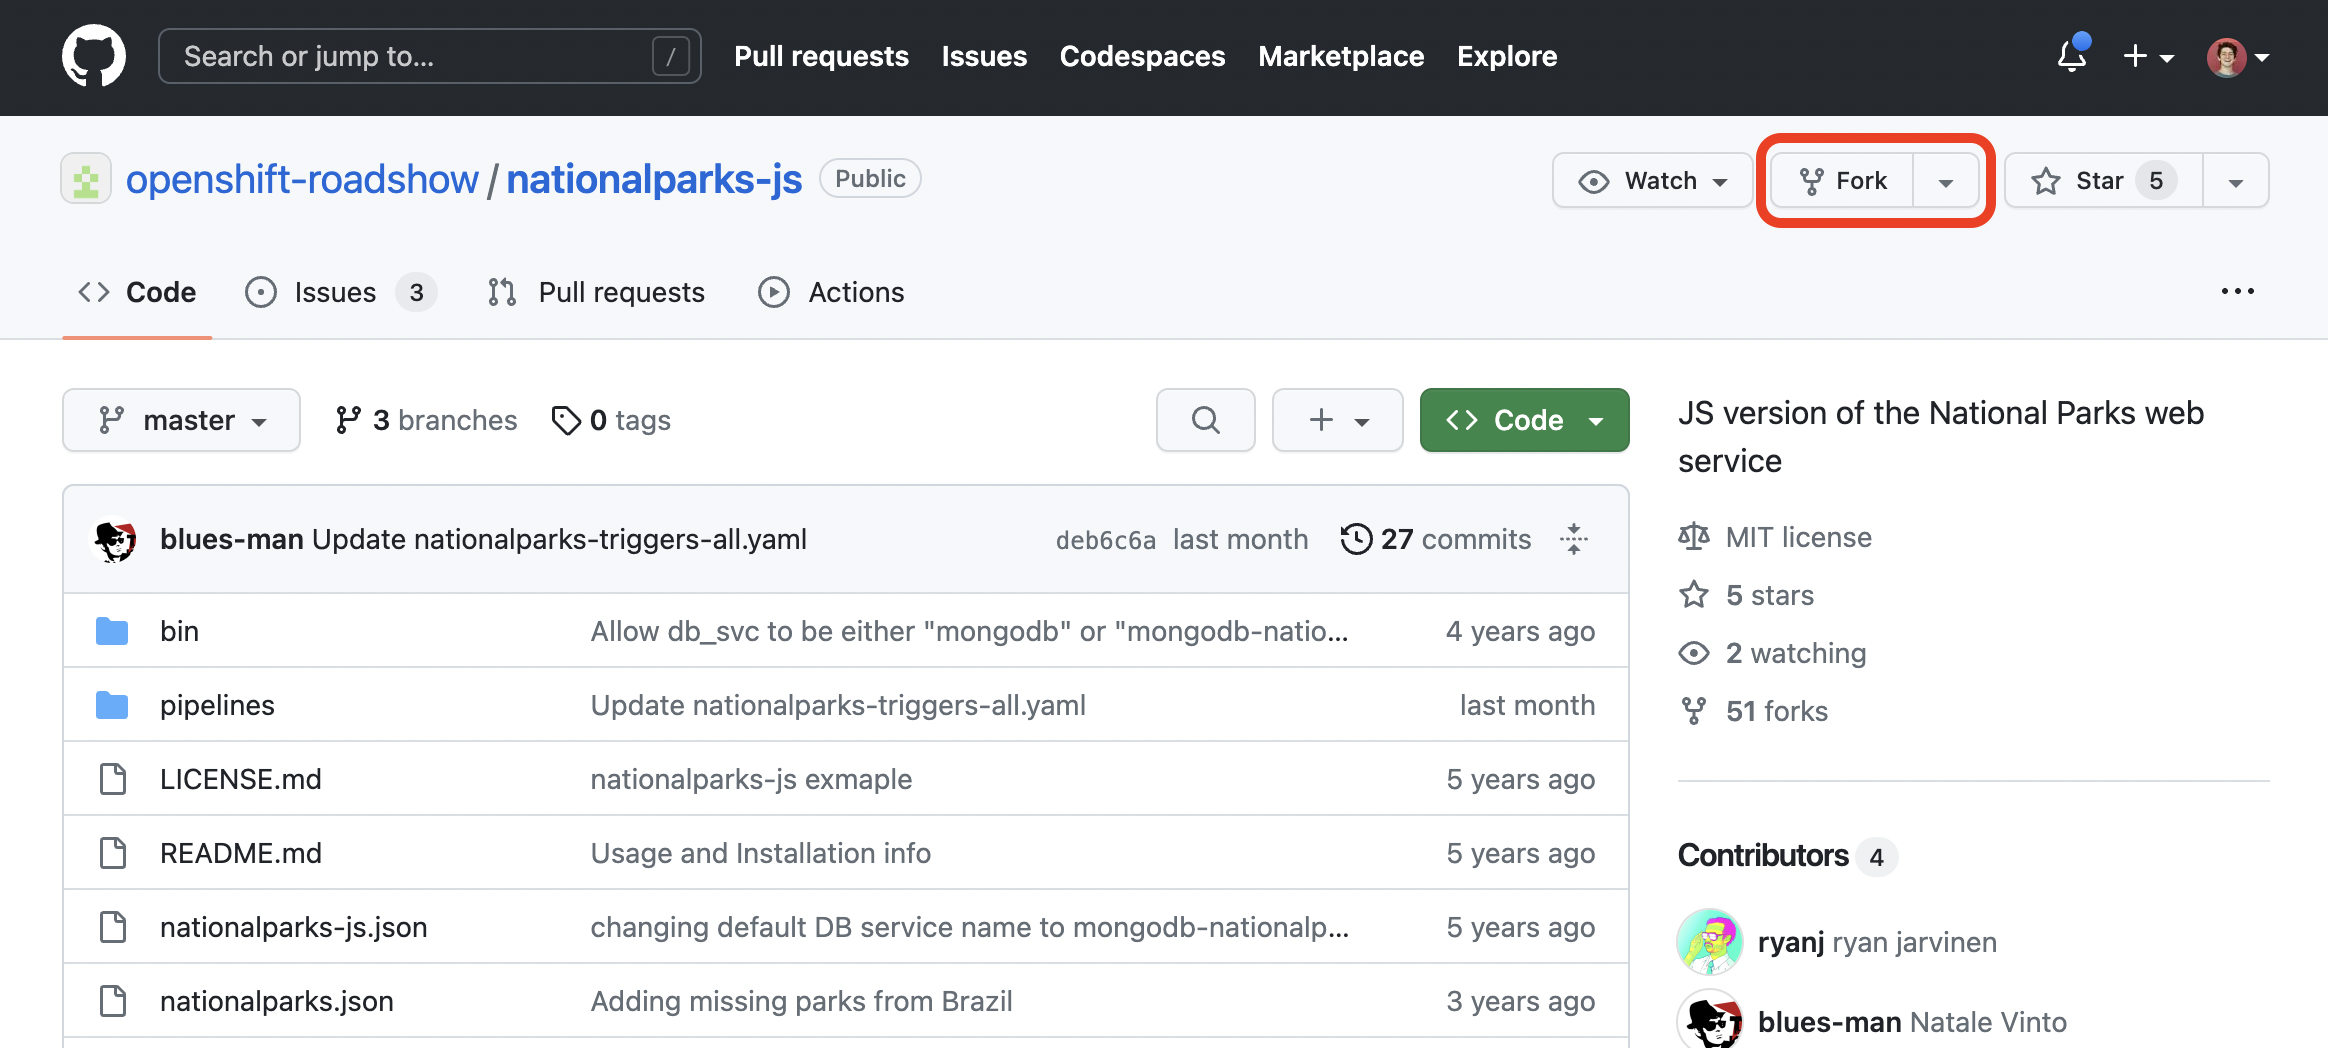This screenshot has height=1048, width=2328.
Task: Click the forks icon in About sidebar
Action: click(1694, 711)
